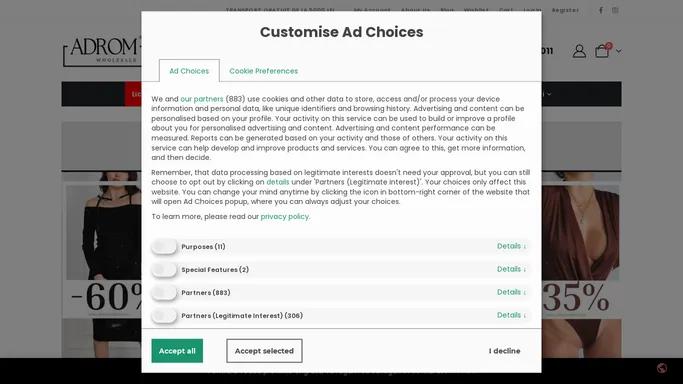Toggle the Partners (883) switch

164,293
